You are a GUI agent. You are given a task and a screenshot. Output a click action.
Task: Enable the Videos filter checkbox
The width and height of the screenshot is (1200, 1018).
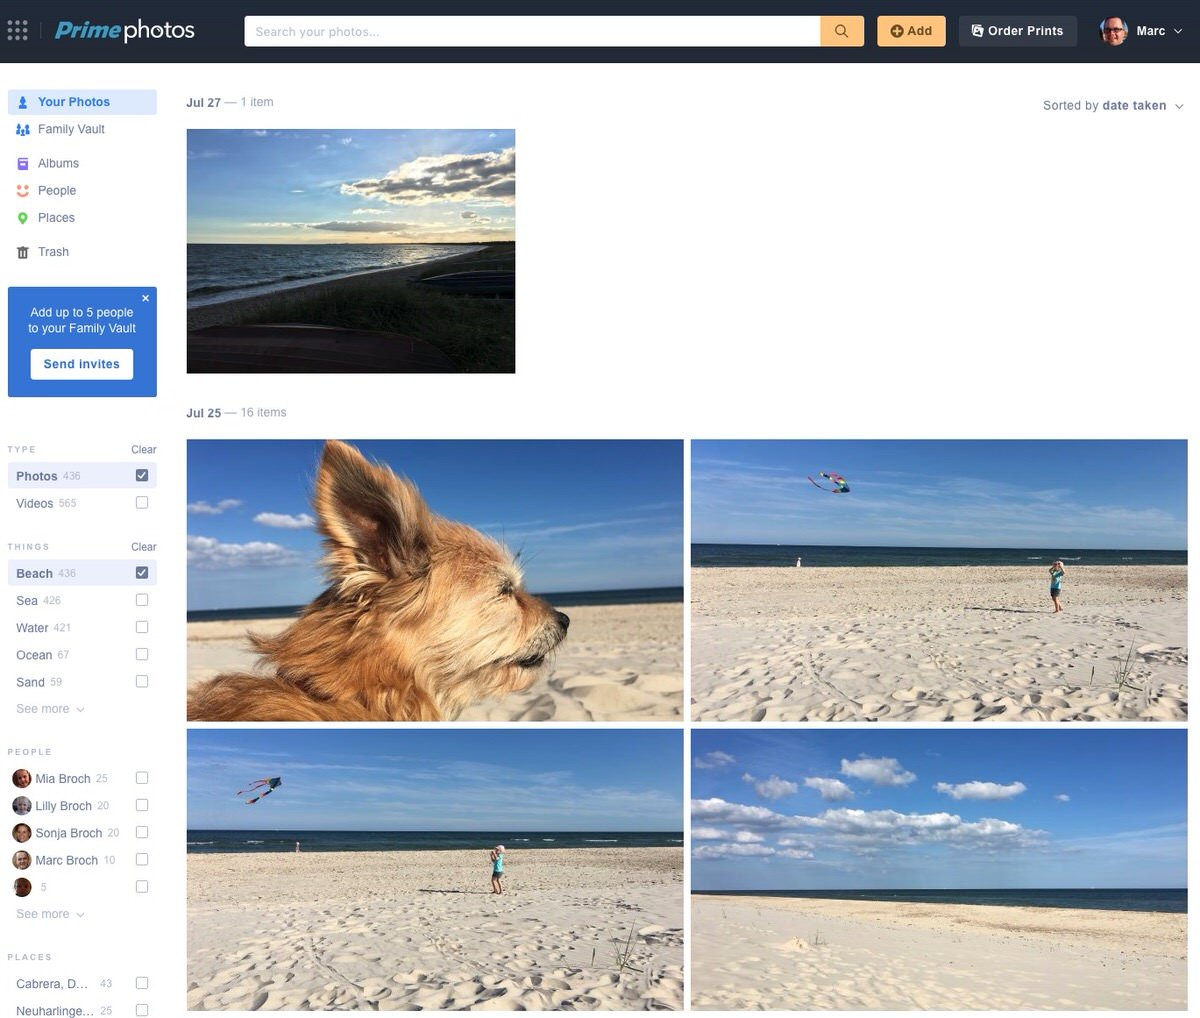[141, 502]
